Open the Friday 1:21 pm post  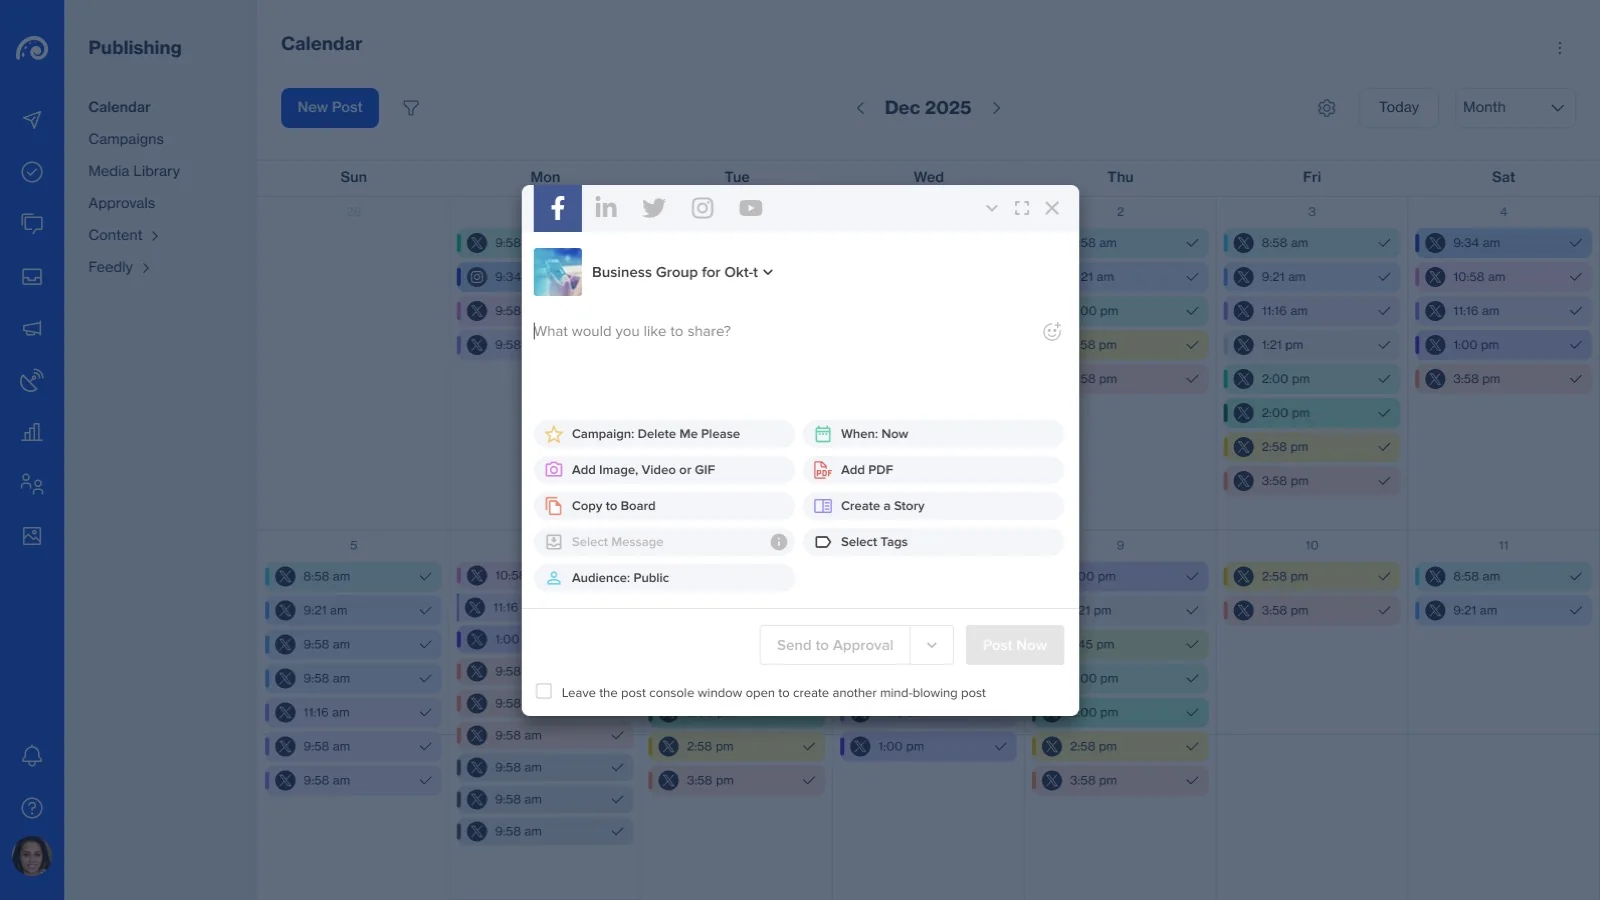coord(1311,345)
